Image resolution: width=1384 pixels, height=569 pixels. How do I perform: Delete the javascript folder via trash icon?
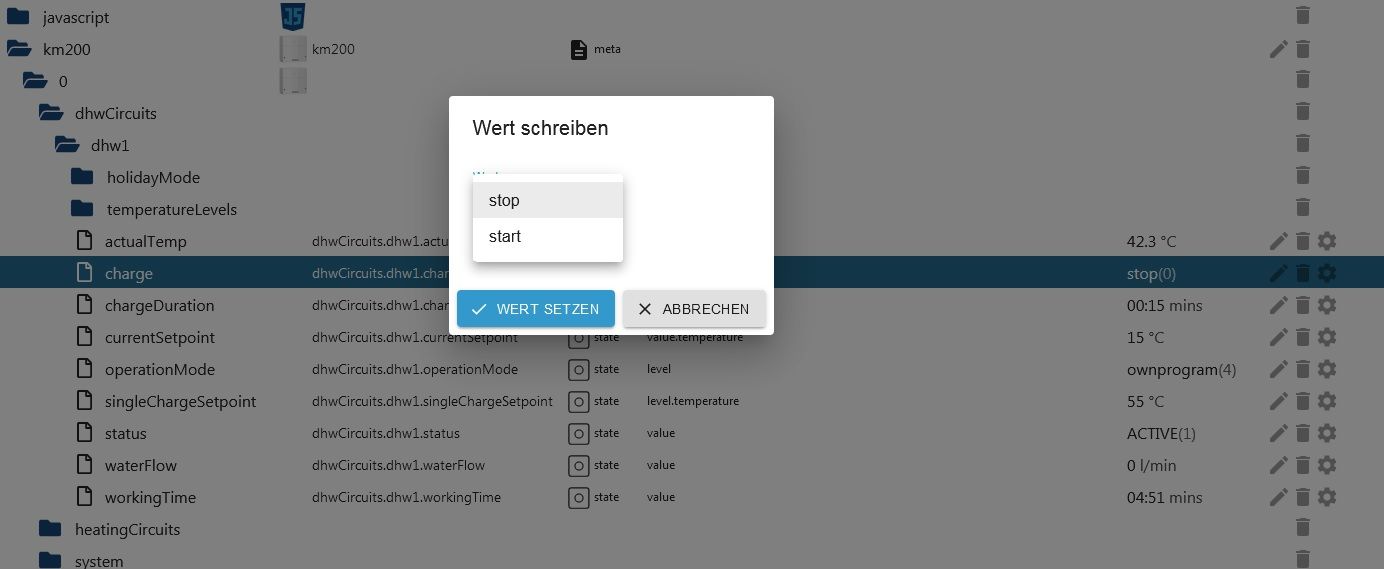pos(1302,16)
